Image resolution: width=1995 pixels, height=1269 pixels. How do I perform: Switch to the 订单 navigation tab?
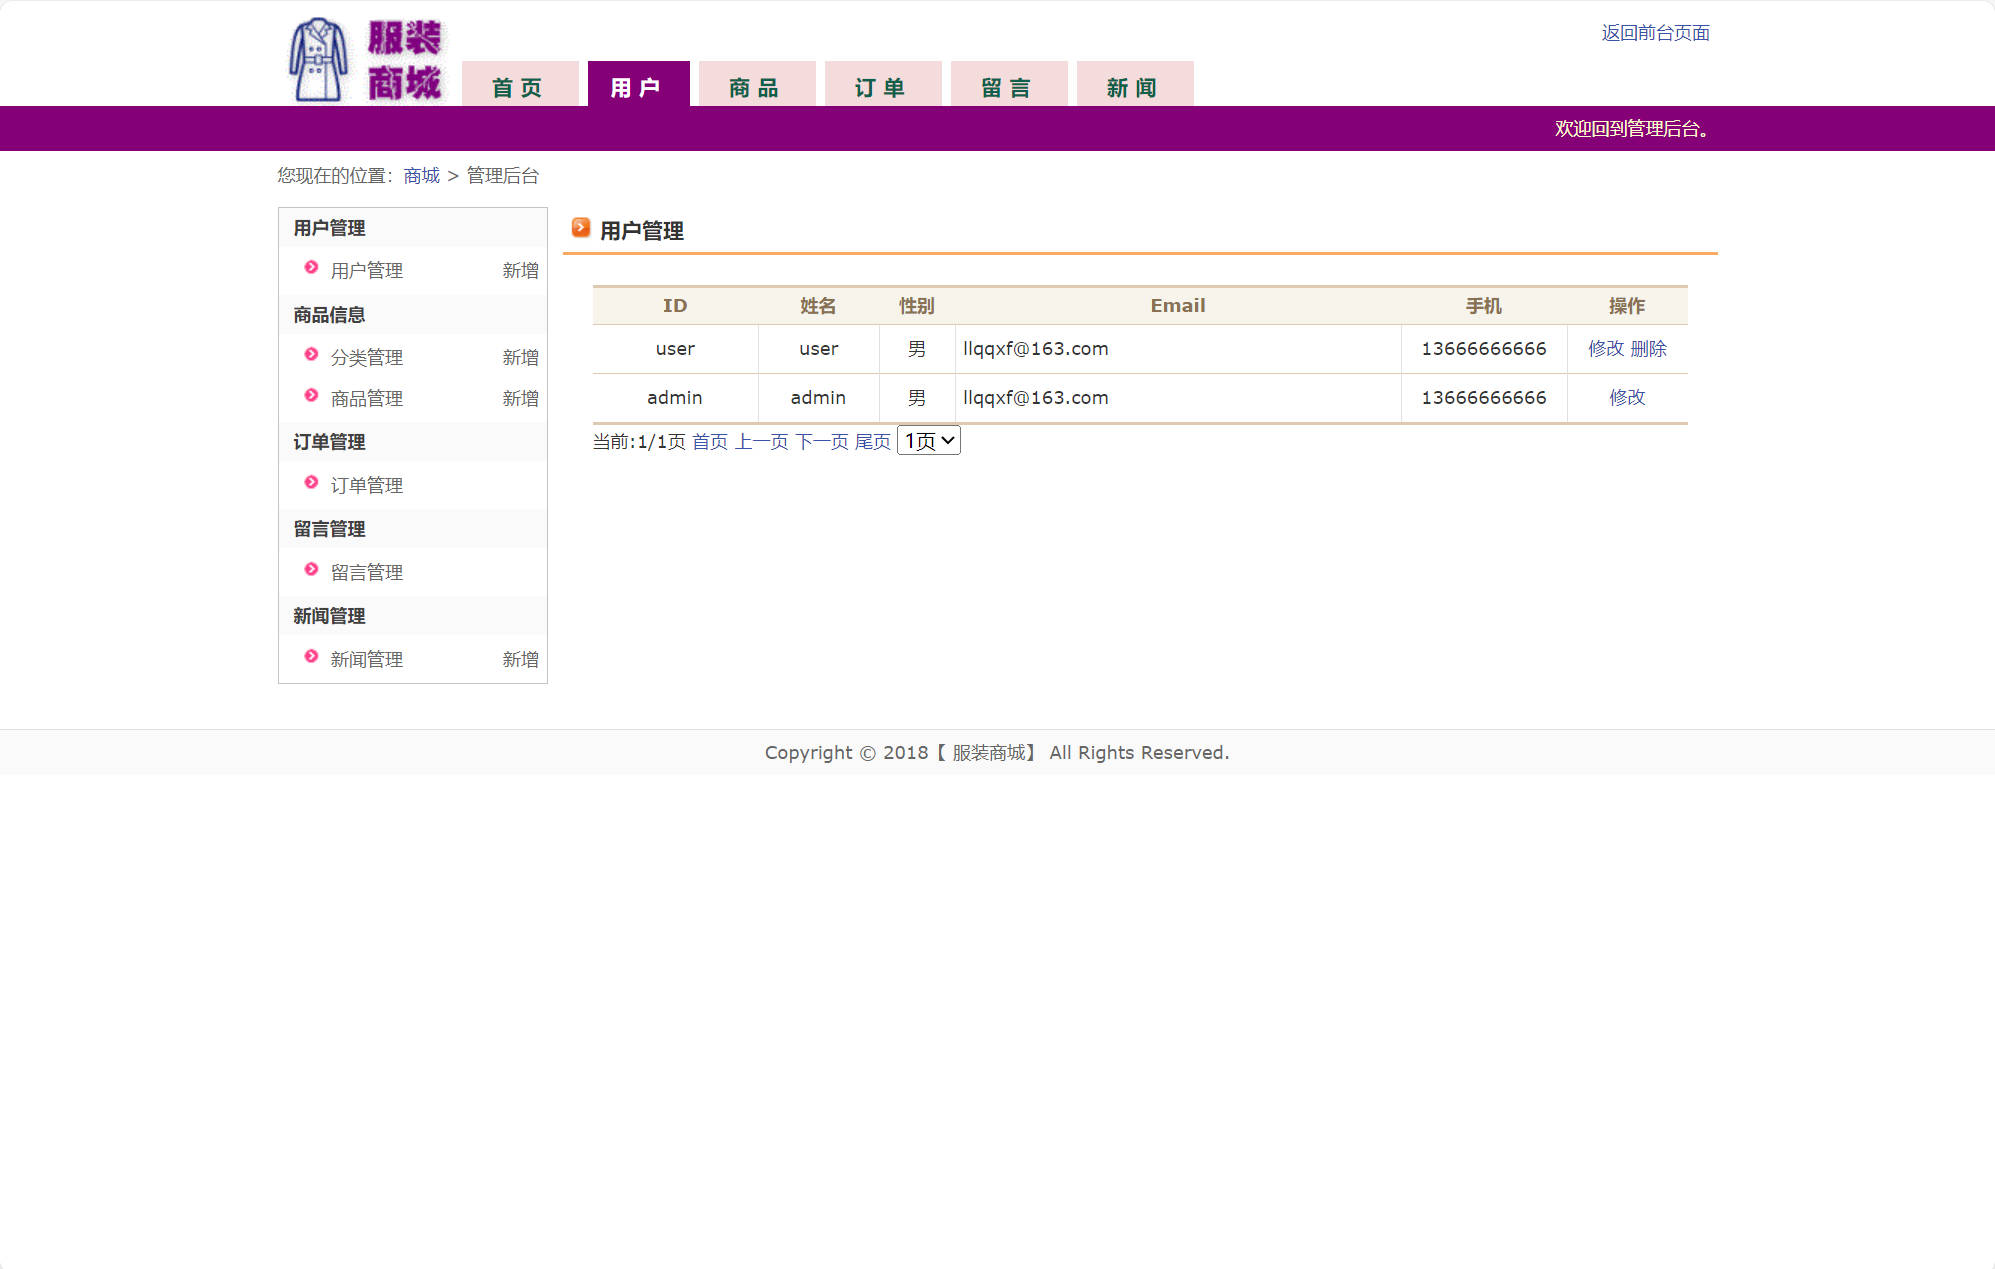coord(882,87)
